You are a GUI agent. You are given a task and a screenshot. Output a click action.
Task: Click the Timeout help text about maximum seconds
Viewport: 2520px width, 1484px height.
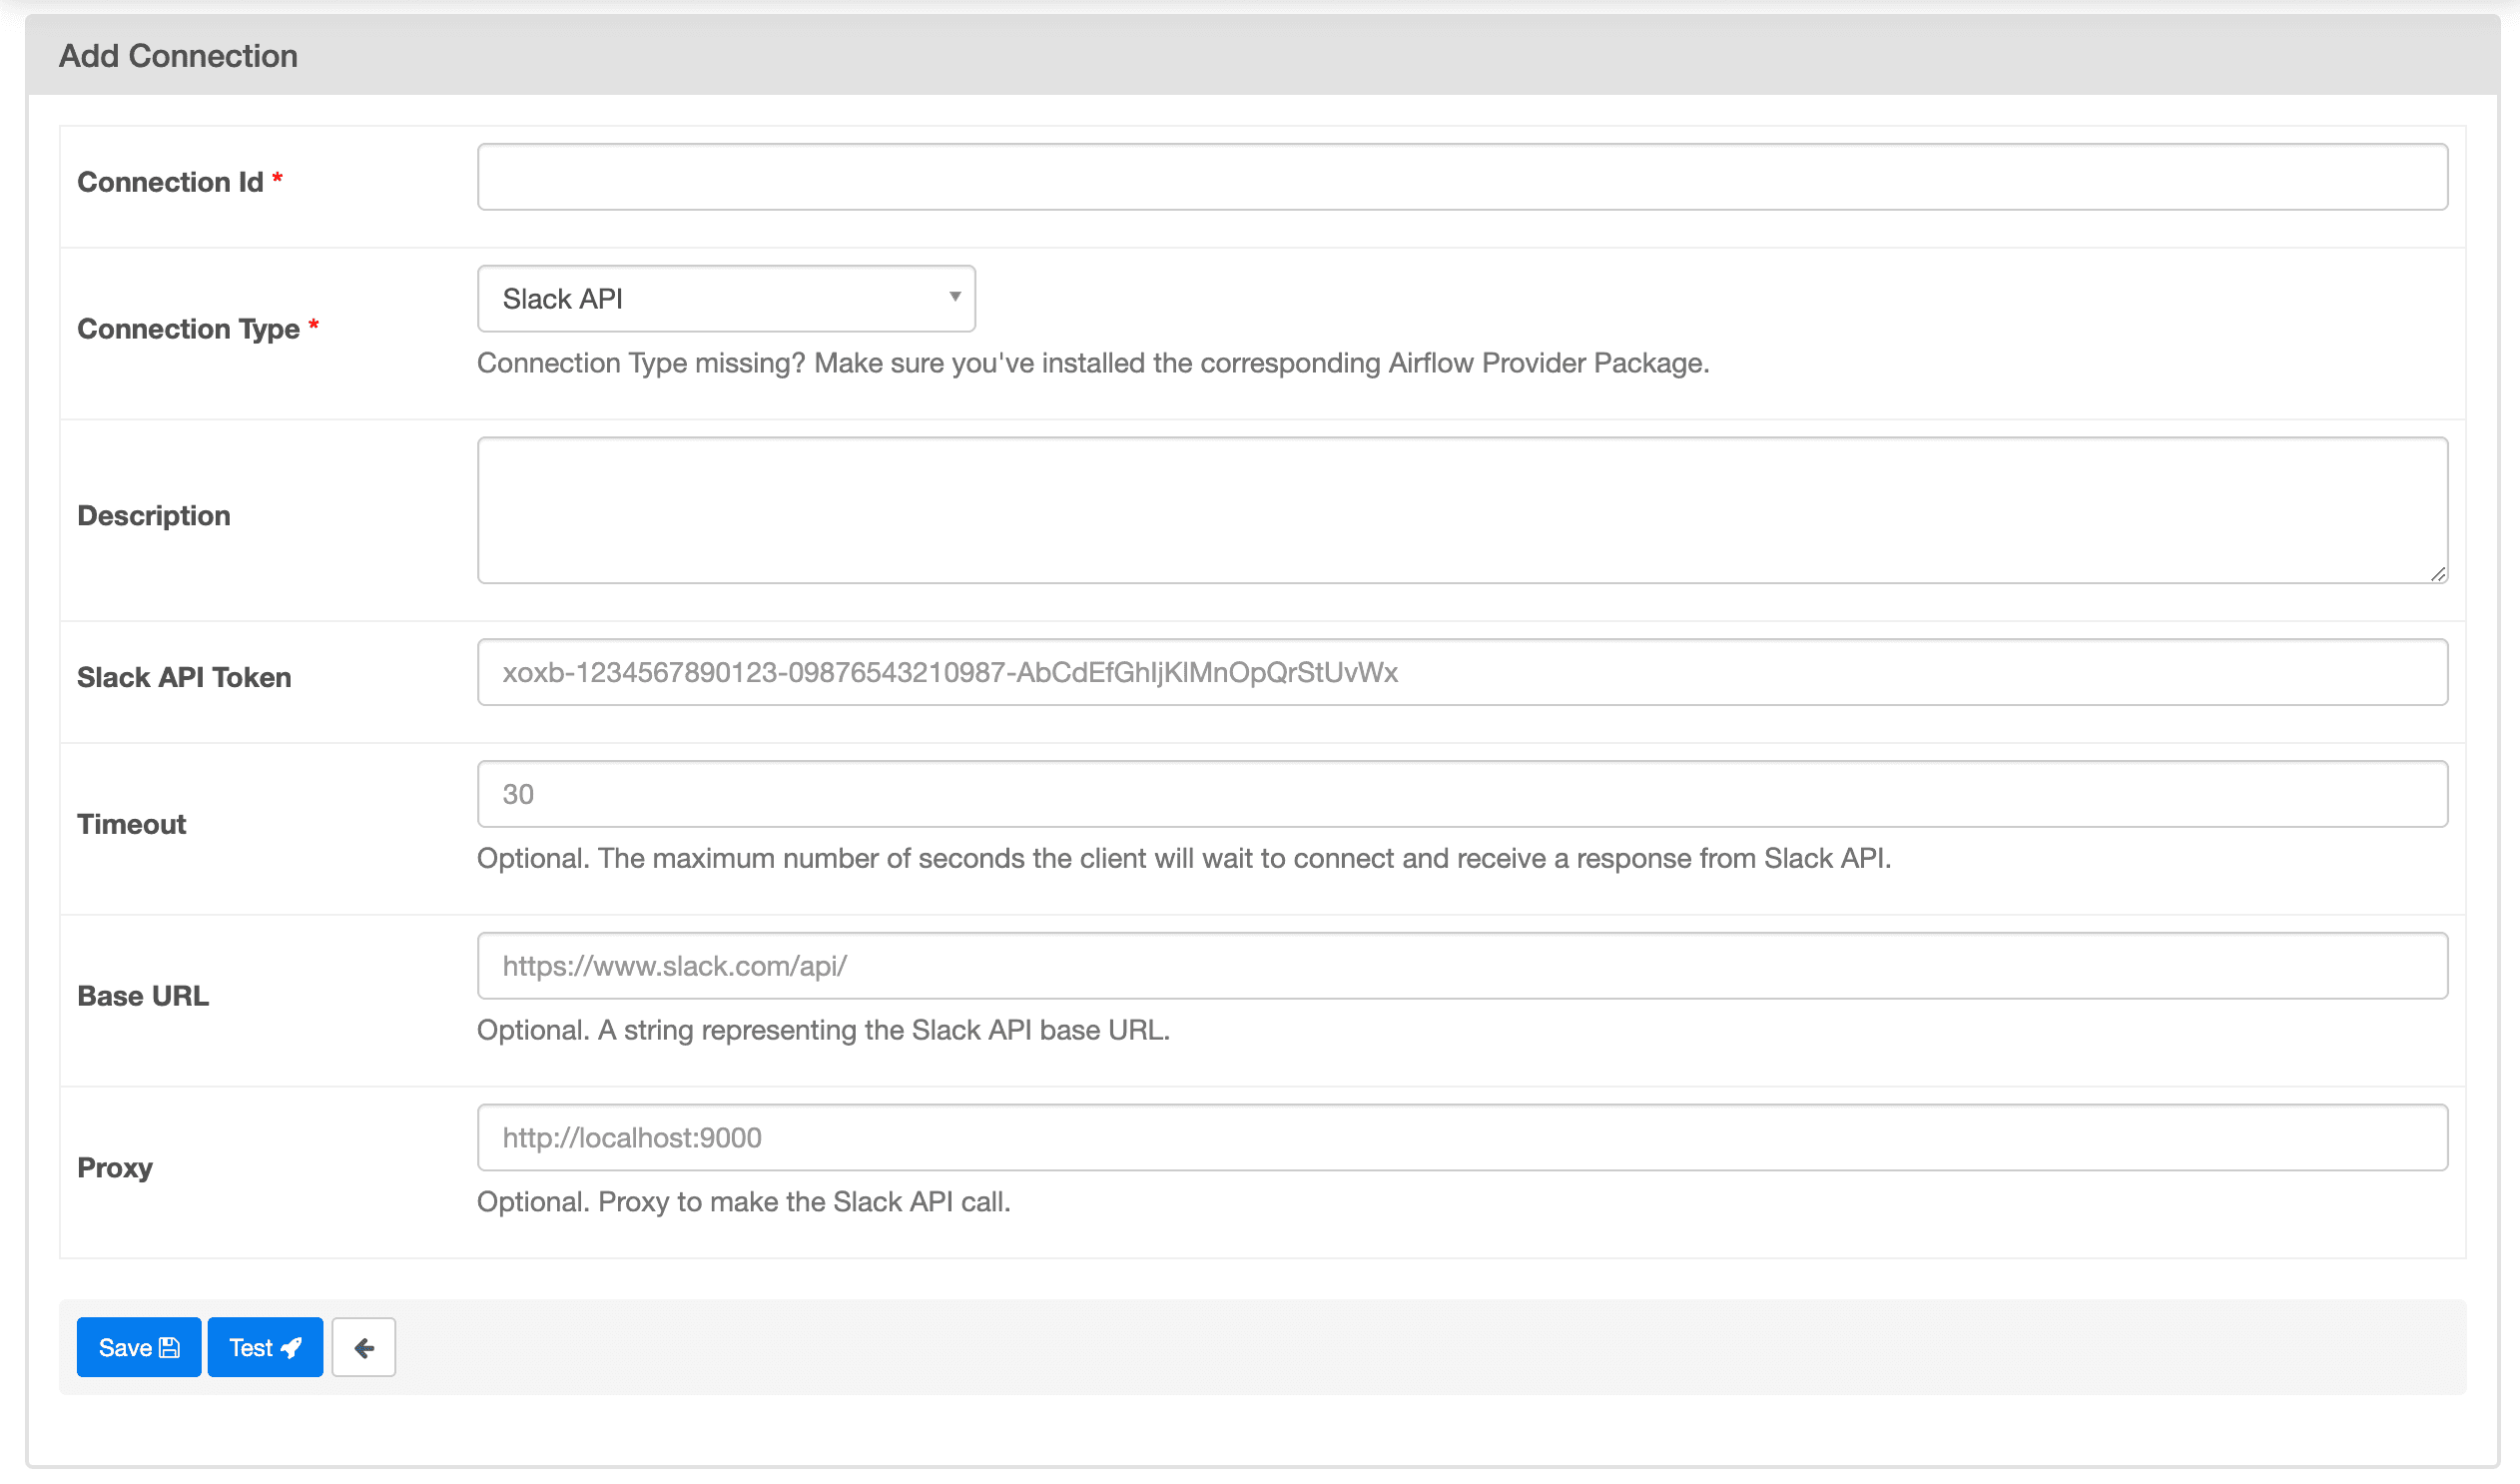(1184, 859)
